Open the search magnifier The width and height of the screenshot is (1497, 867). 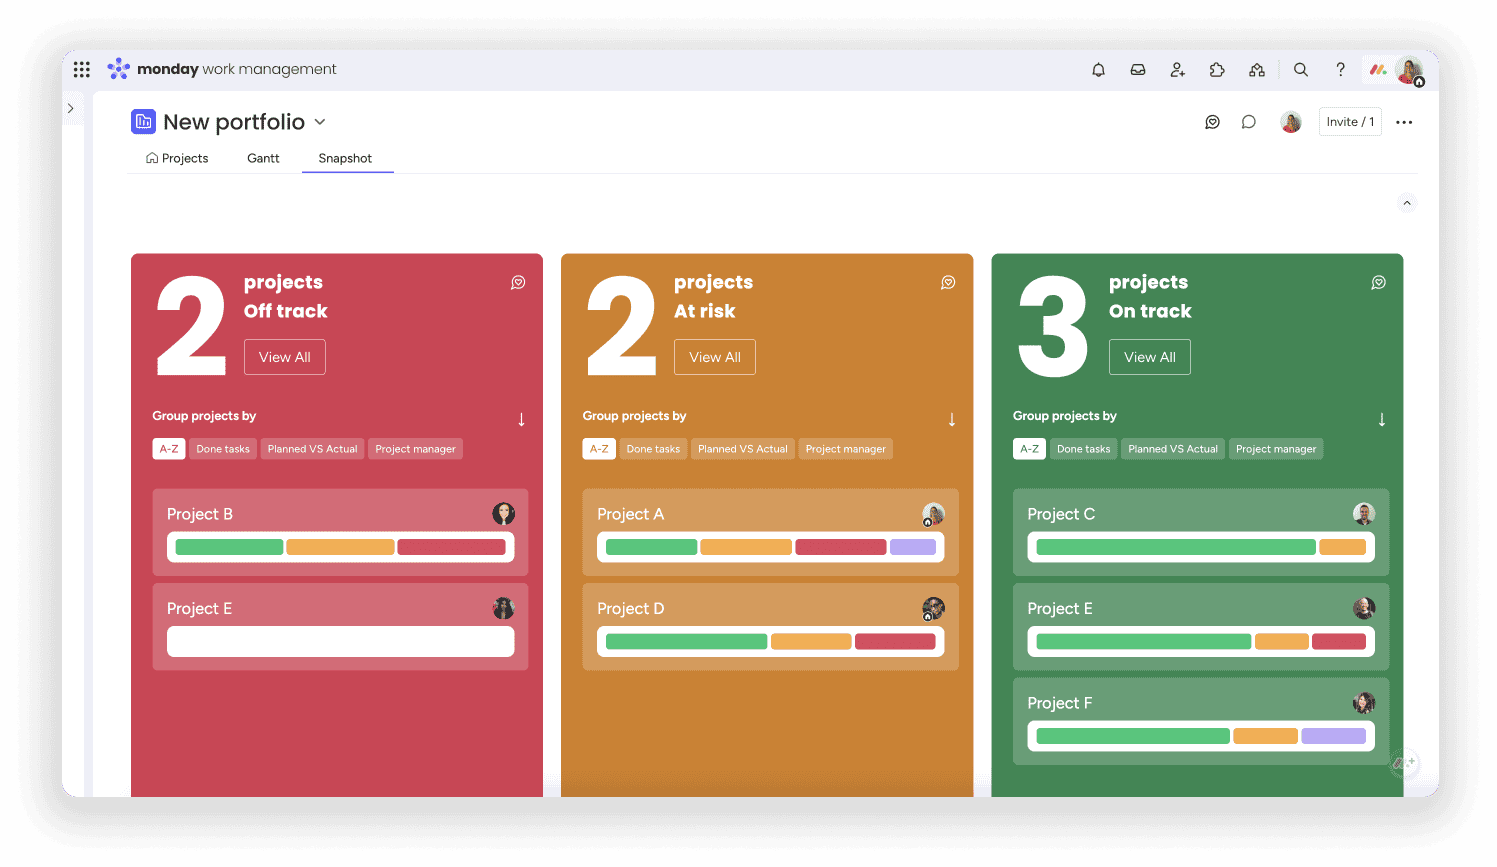tap(1300, 70)
